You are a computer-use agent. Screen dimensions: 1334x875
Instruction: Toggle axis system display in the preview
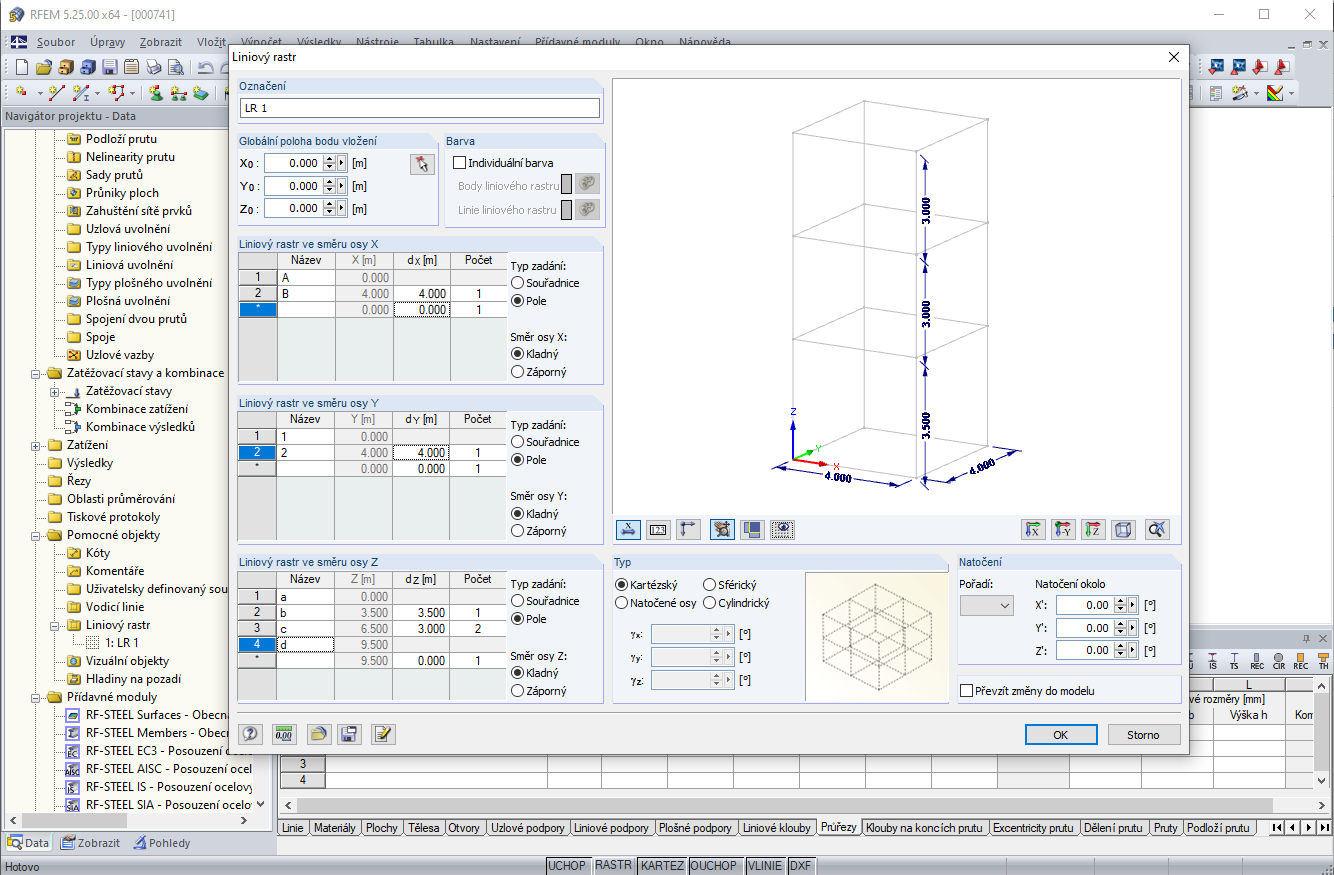point(688,529)
